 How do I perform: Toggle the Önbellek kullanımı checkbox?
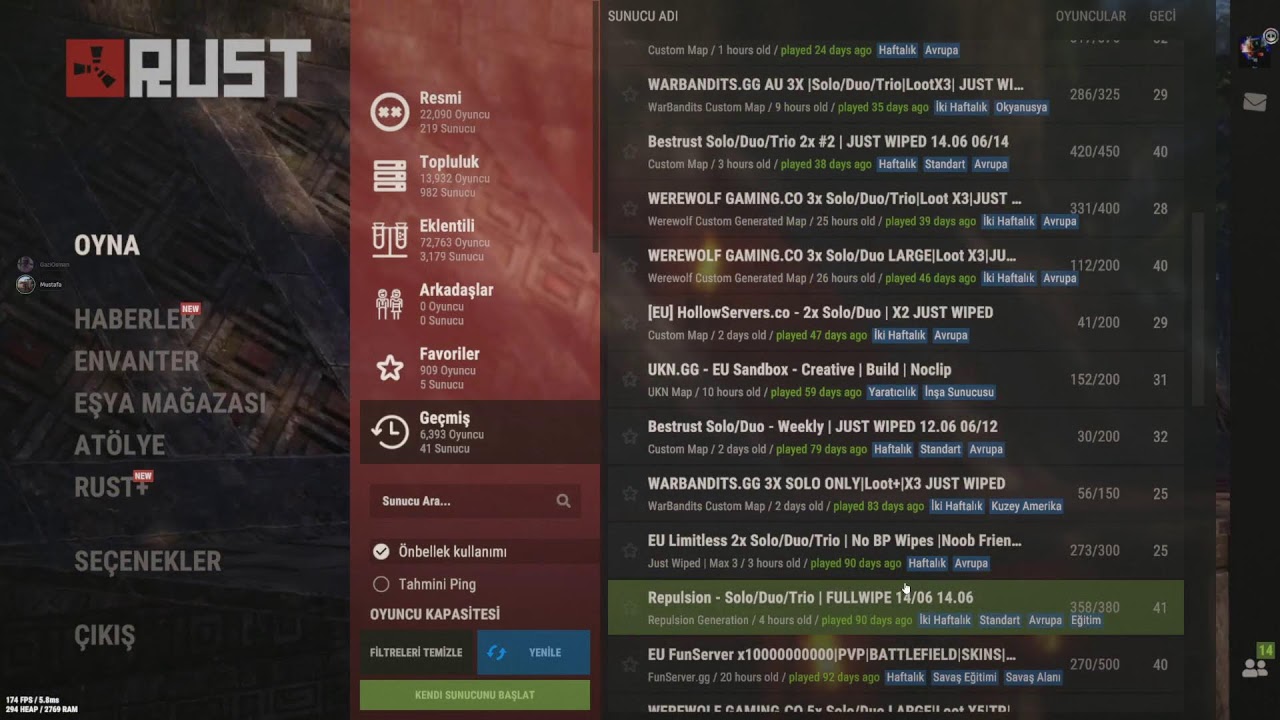[x=381, y=552]
